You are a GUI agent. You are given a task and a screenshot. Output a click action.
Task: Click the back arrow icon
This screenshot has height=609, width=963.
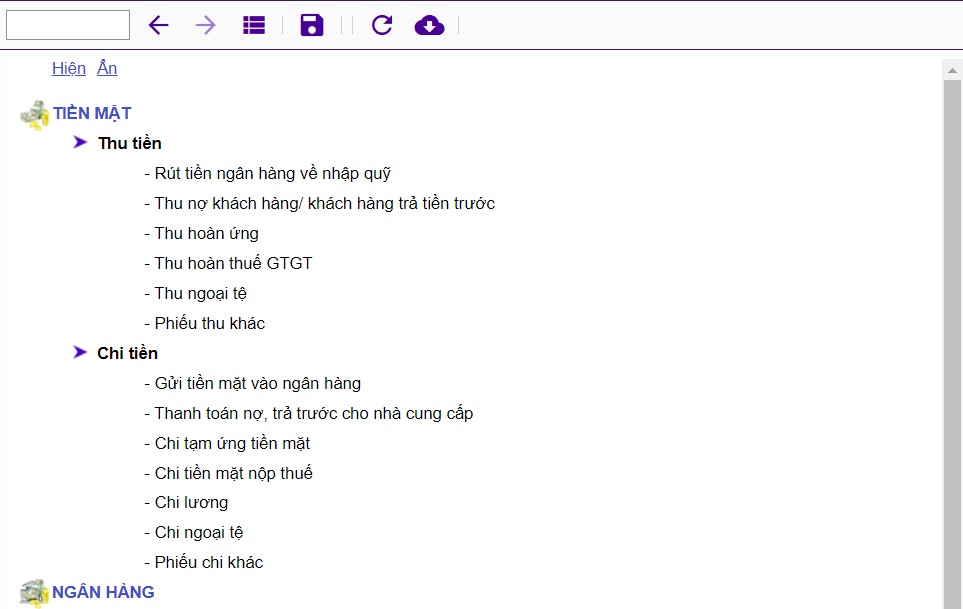(158, 25)
